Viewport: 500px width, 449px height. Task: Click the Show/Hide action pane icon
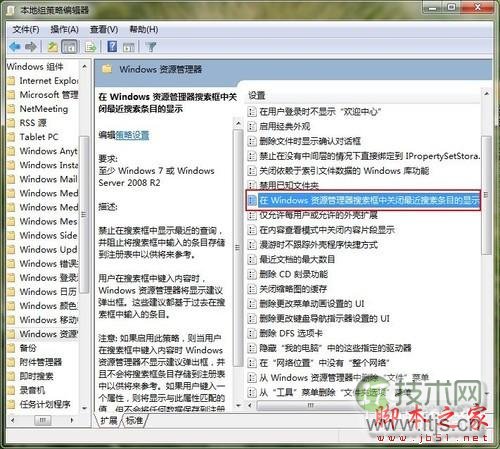point(129,47)
